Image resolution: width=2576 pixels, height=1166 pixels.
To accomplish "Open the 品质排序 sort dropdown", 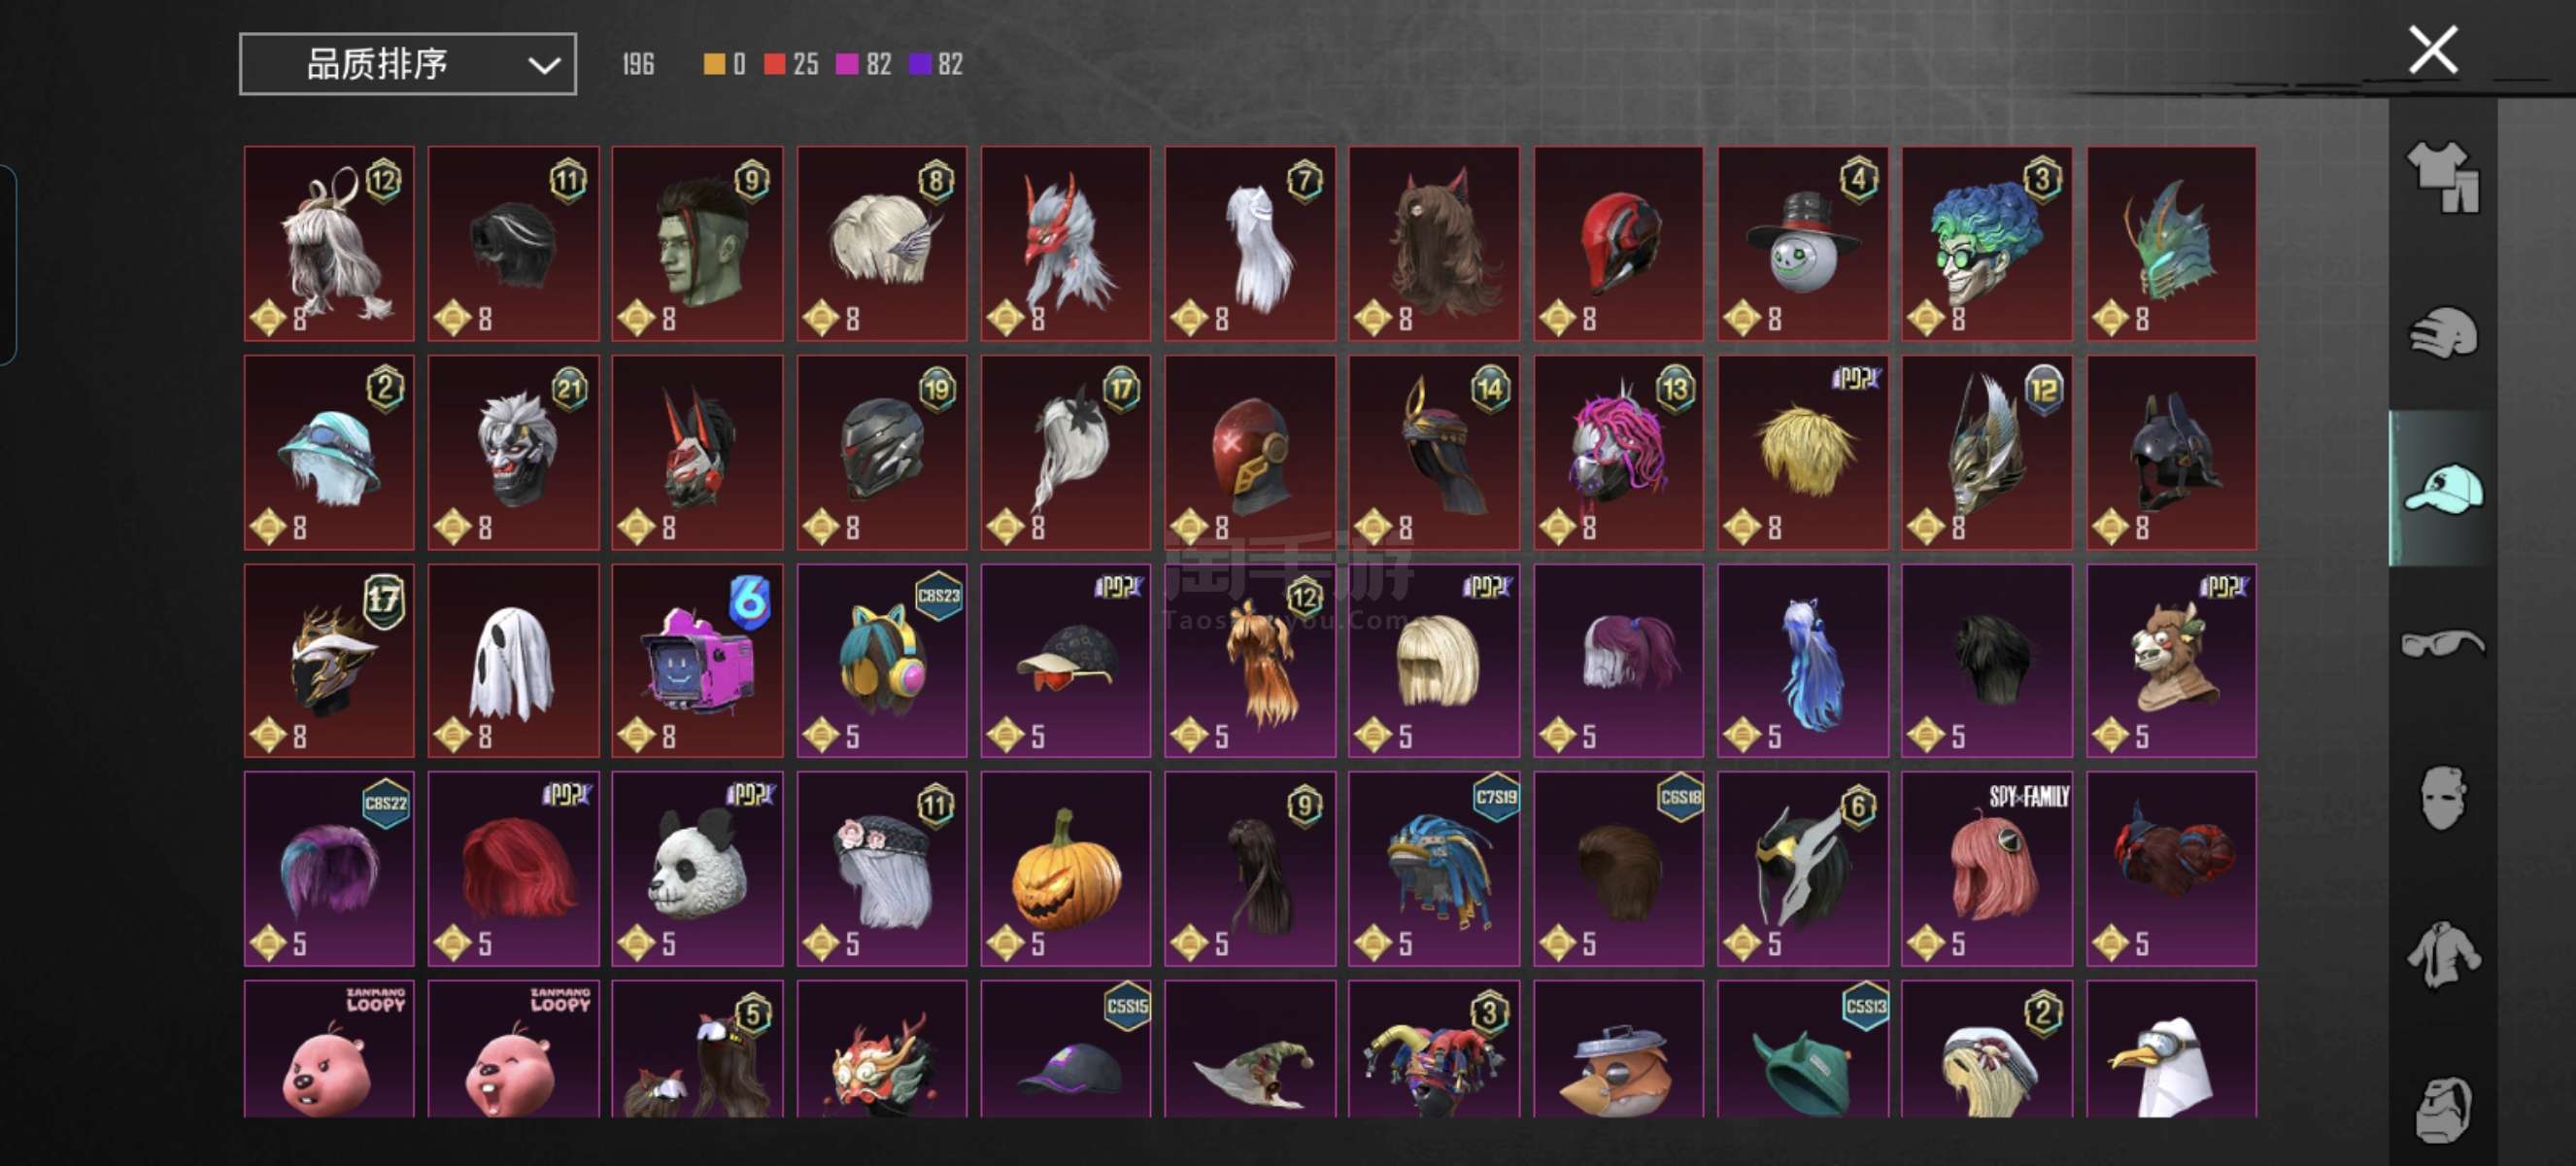I will tap(407, 64).
